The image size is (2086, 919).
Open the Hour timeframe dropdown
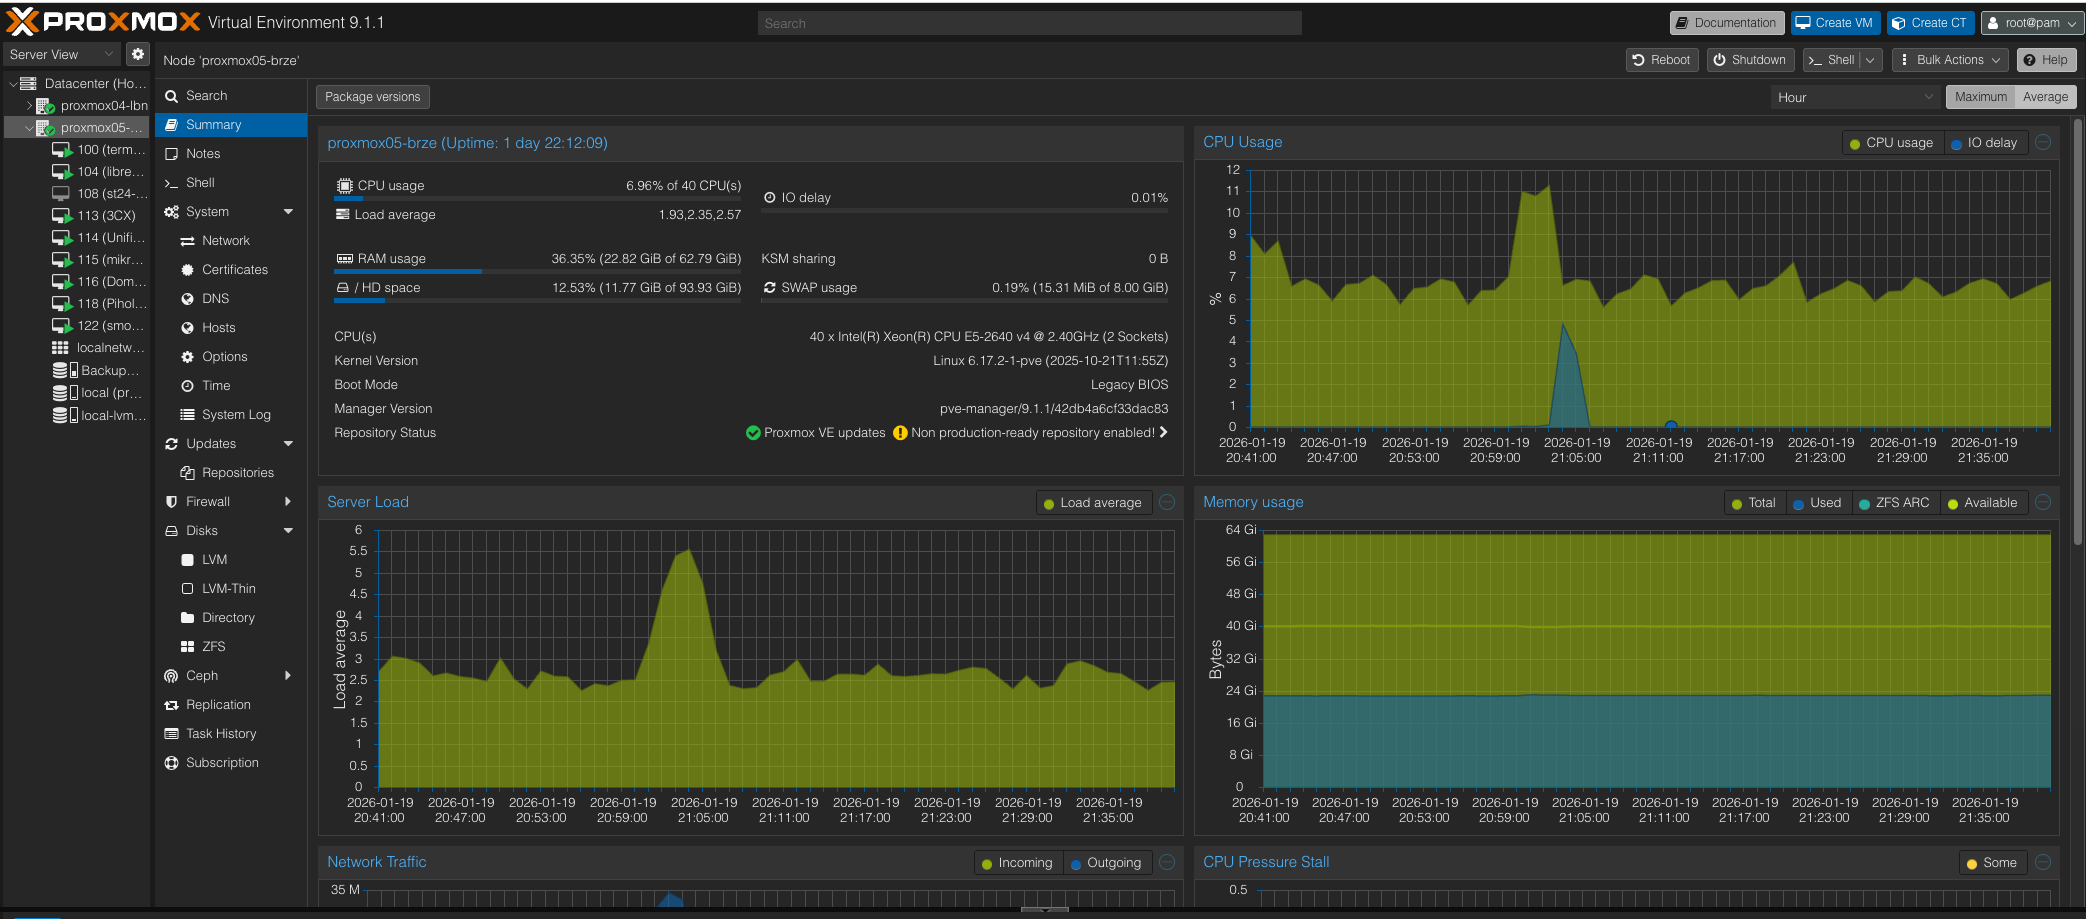pyautogui.click(x=1856, y=97)
